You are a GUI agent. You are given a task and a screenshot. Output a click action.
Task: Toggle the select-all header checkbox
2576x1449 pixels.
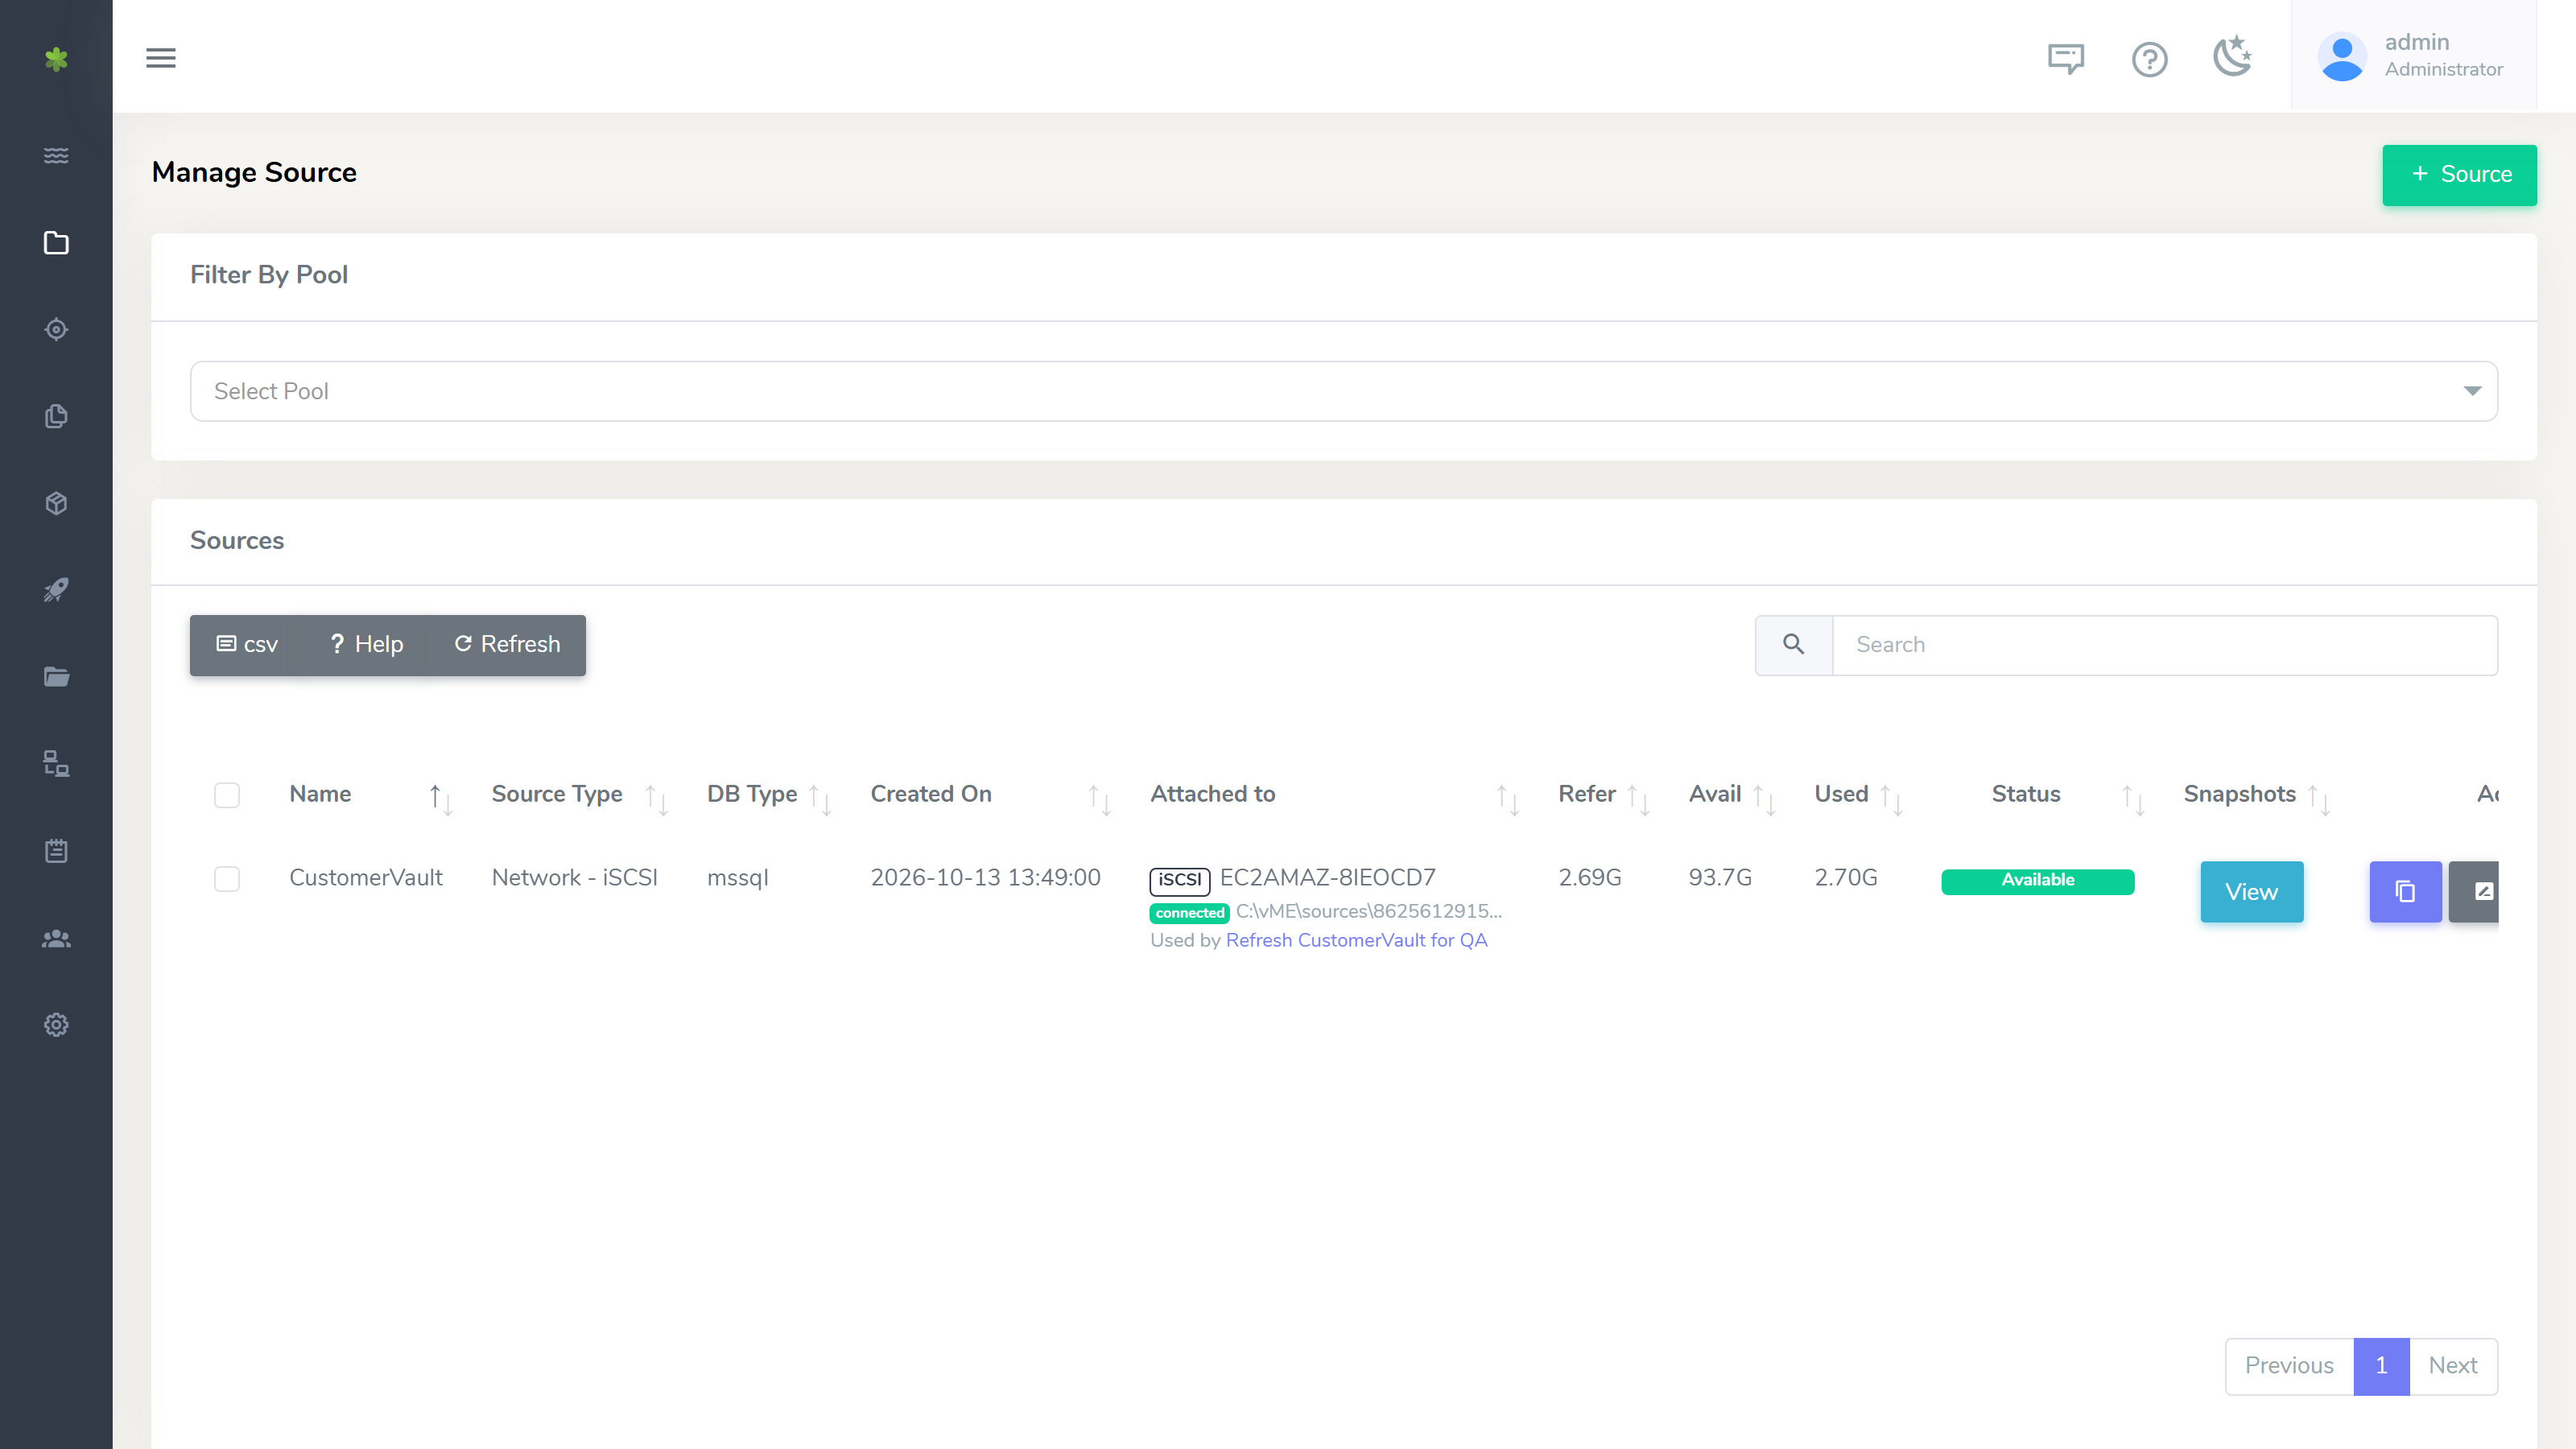227,795
